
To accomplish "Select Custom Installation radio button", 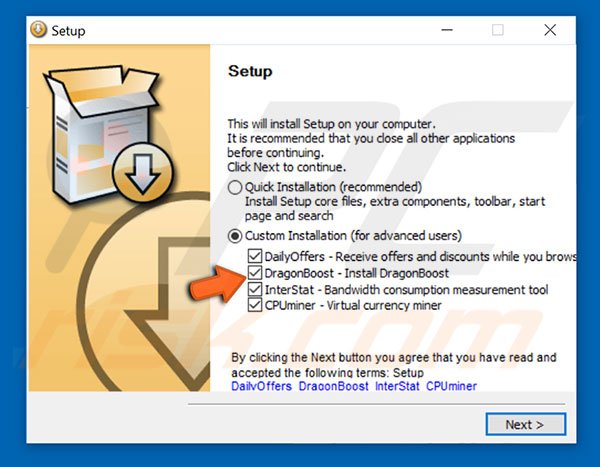I will coord(235,236).
